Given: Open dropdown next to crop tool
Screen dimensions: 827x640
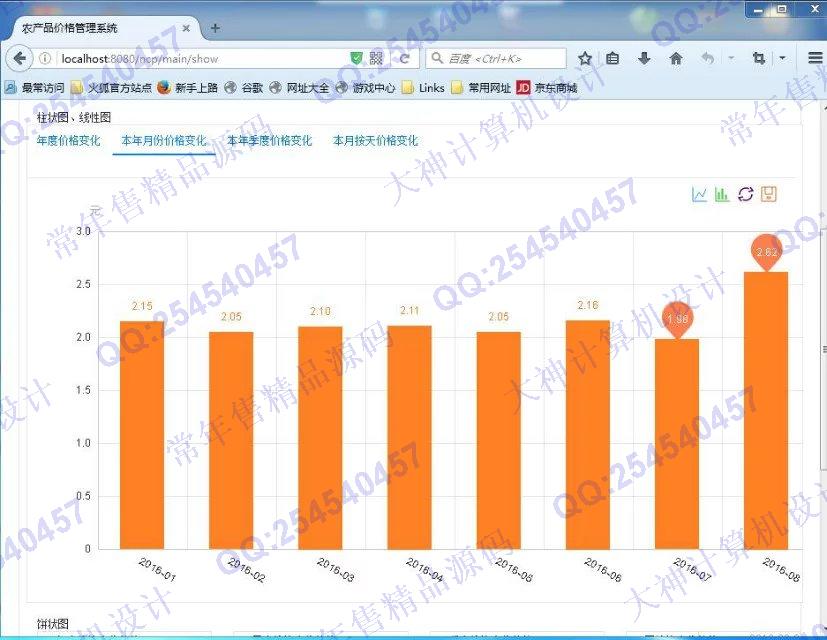Looking at the screenshot, I should [x=783, y=58].
